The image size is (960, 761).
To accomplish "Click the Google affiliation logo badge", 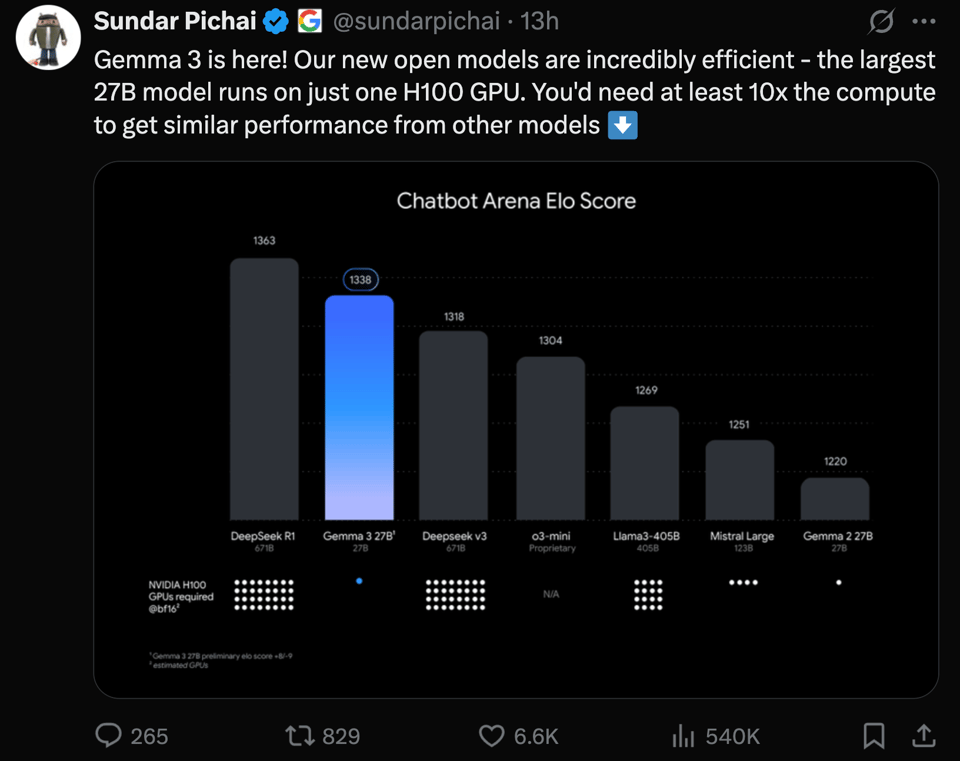I will point(309,21).
